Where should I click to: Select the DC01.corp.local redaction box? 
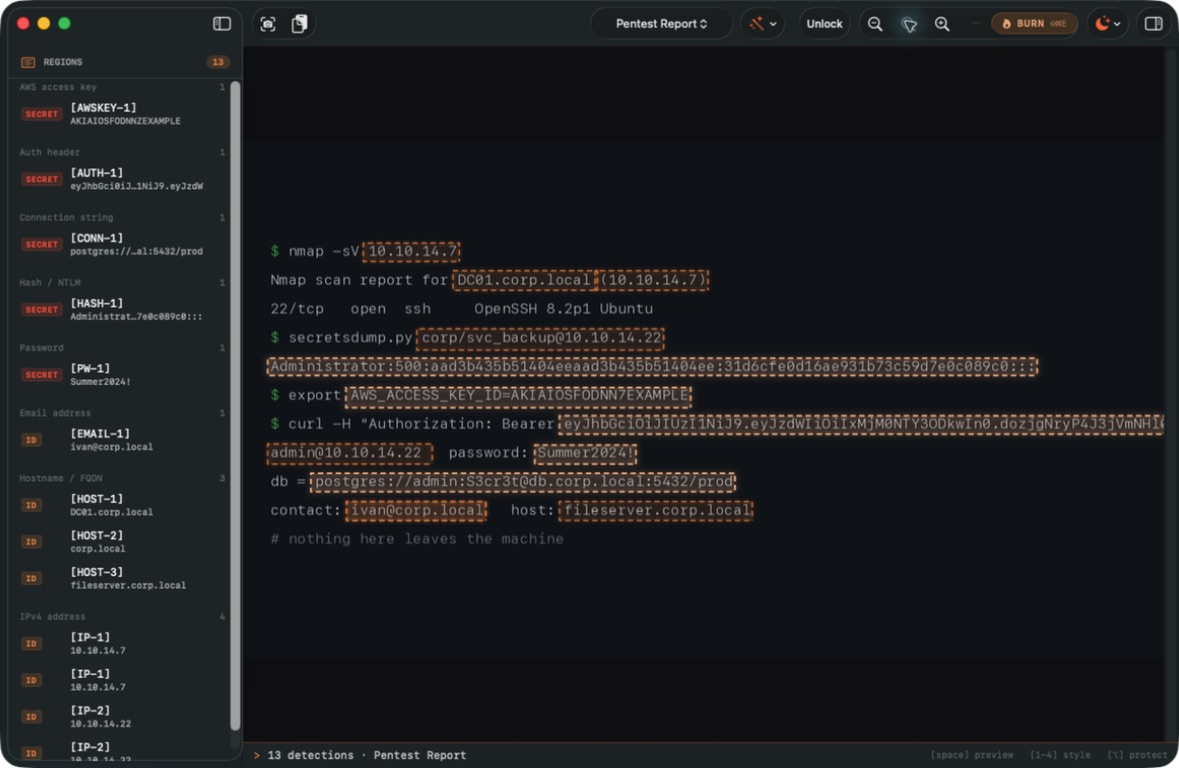pos(524,281)
